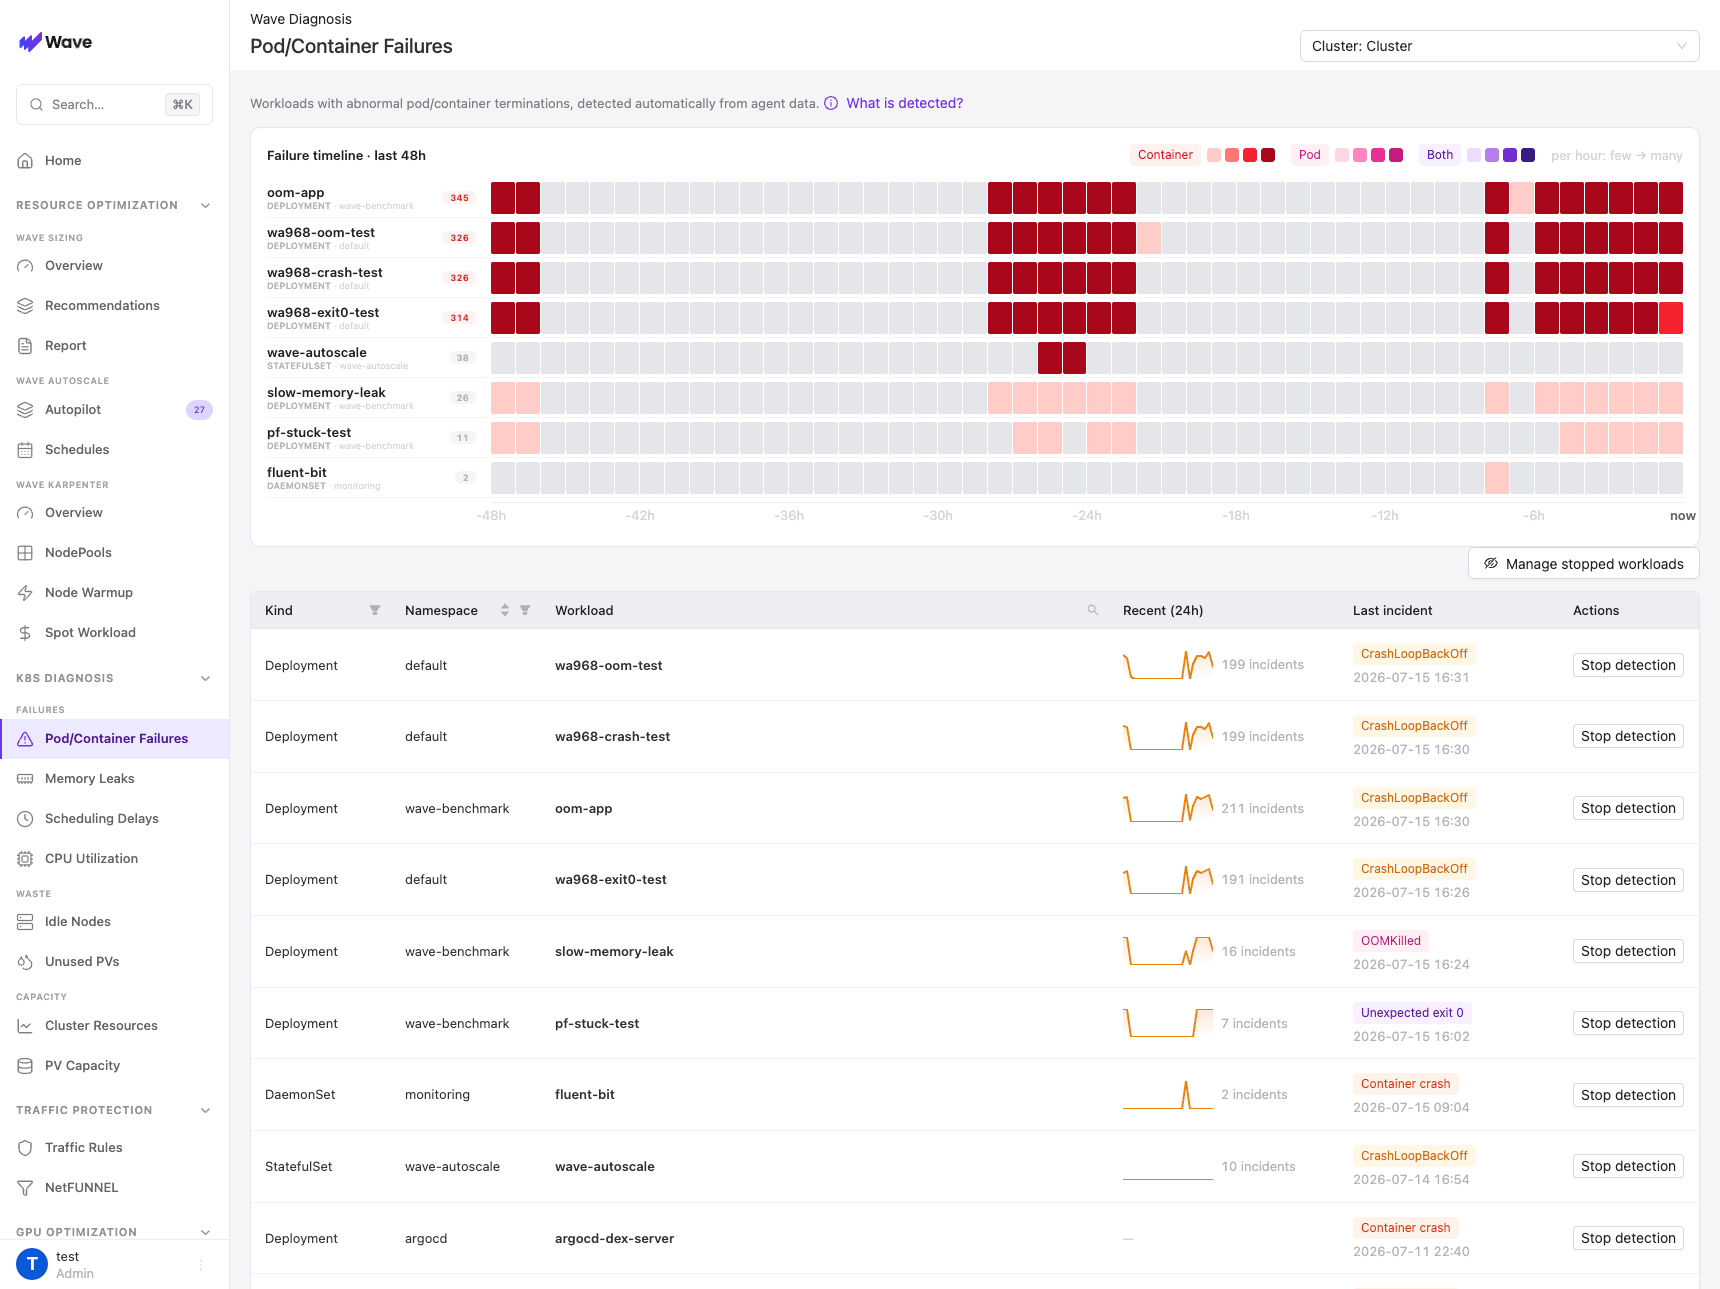Image resolution: width=1720 pixels, height=1289 pixels.
Task: Click the Home house icon
Action: pos(25,161)
